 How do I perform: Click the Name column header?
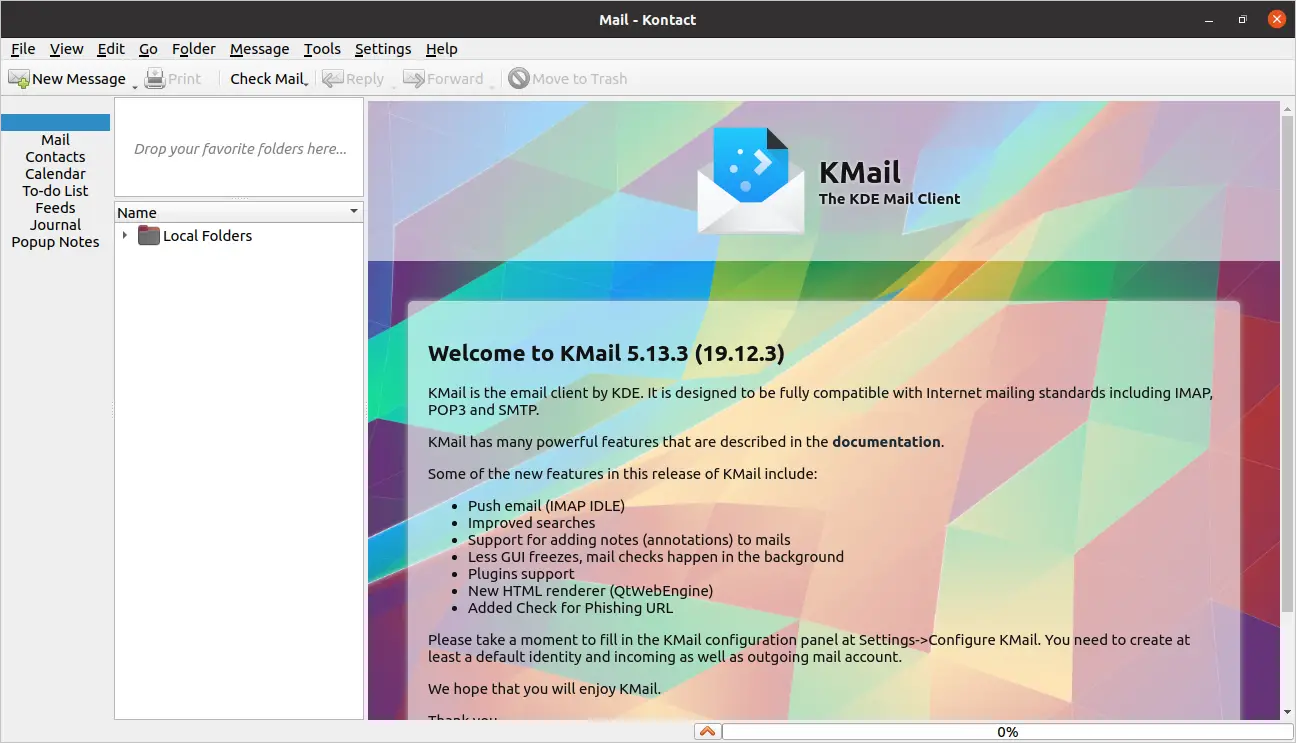tap(238, 212)
